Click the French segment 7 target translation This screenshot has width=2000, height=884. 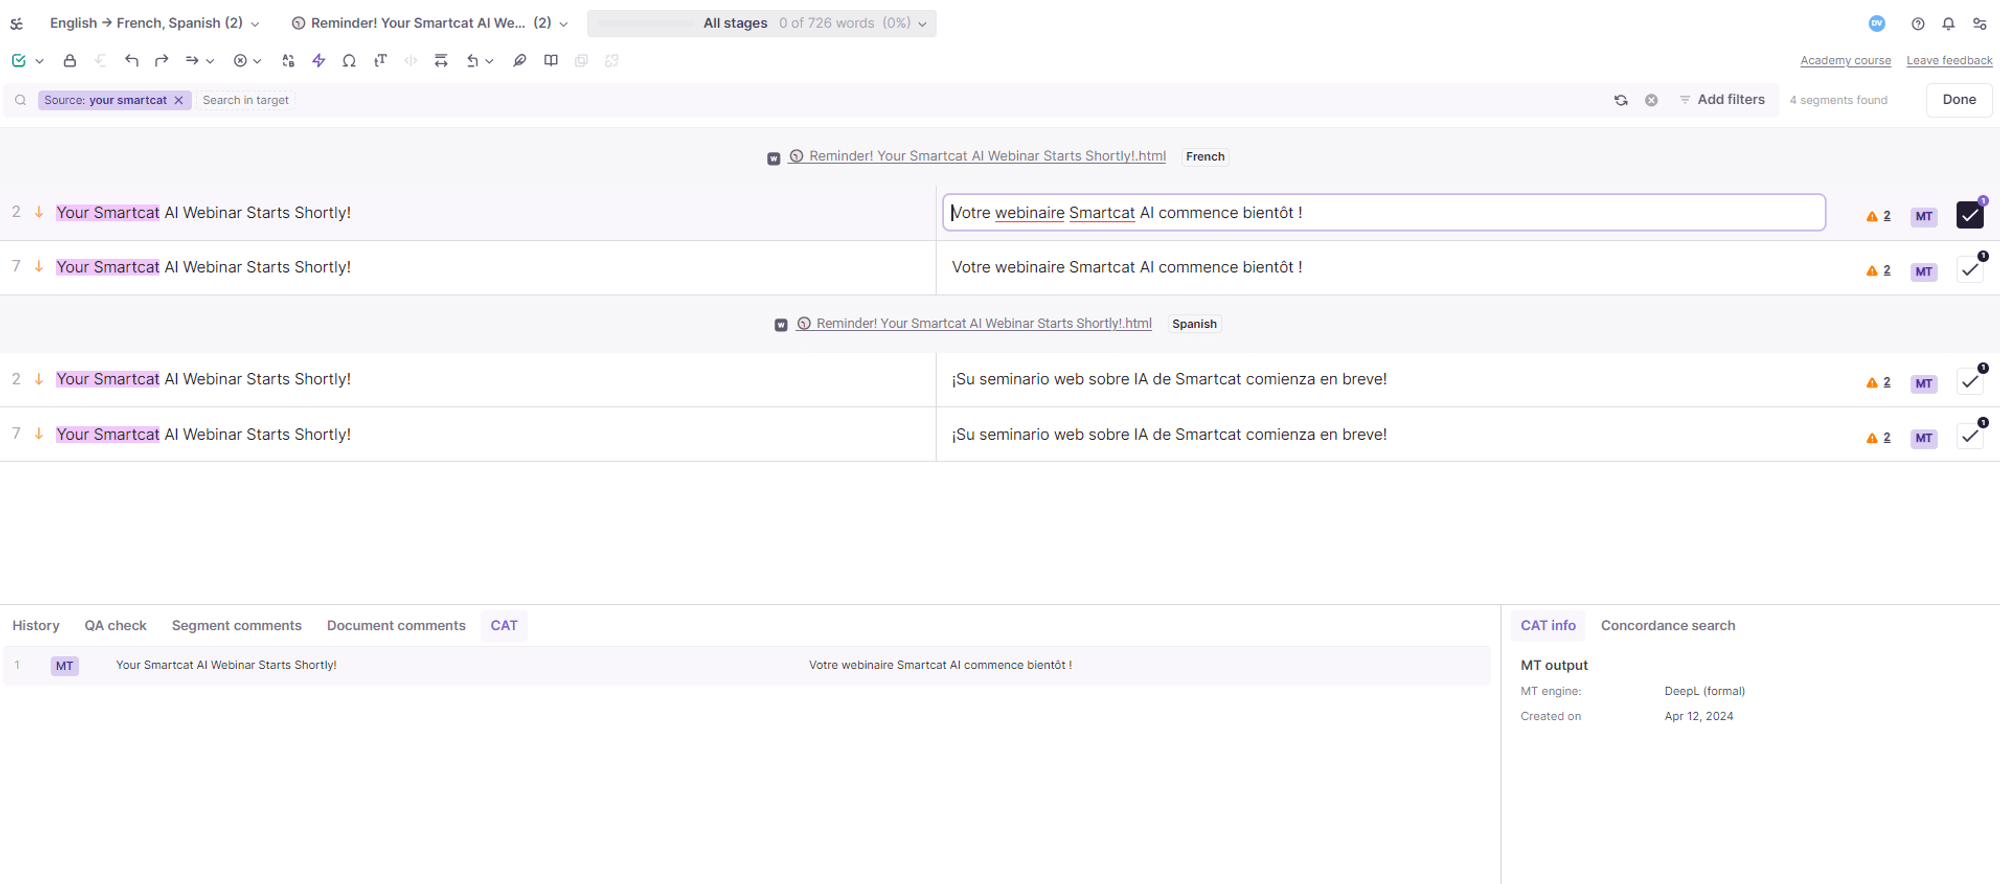click(1127, 268)
